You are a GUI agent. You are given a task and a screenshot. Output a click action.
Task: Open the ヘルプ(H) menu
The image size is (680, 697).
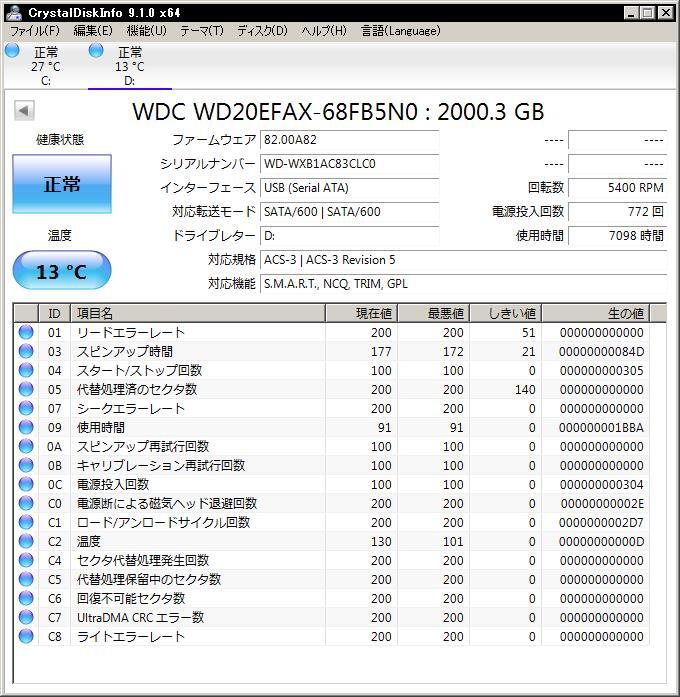pyautogui.click(x=324, y=31)
